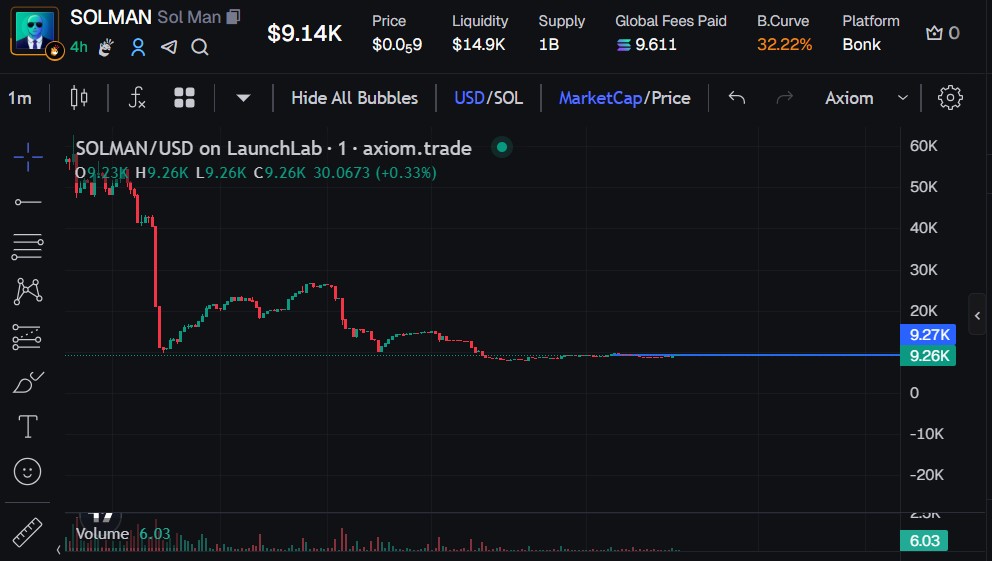This screenshot has height=561, width=992.
Task: Switch chart mode to MarketCap
Action: click(x=600, y=98)
